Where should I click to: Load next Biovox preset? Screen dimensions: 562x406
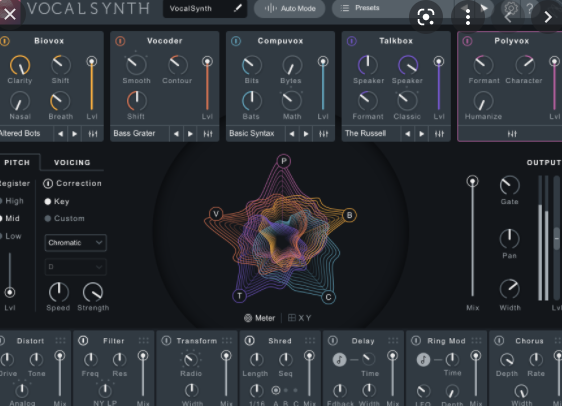(x=75, y=134)
